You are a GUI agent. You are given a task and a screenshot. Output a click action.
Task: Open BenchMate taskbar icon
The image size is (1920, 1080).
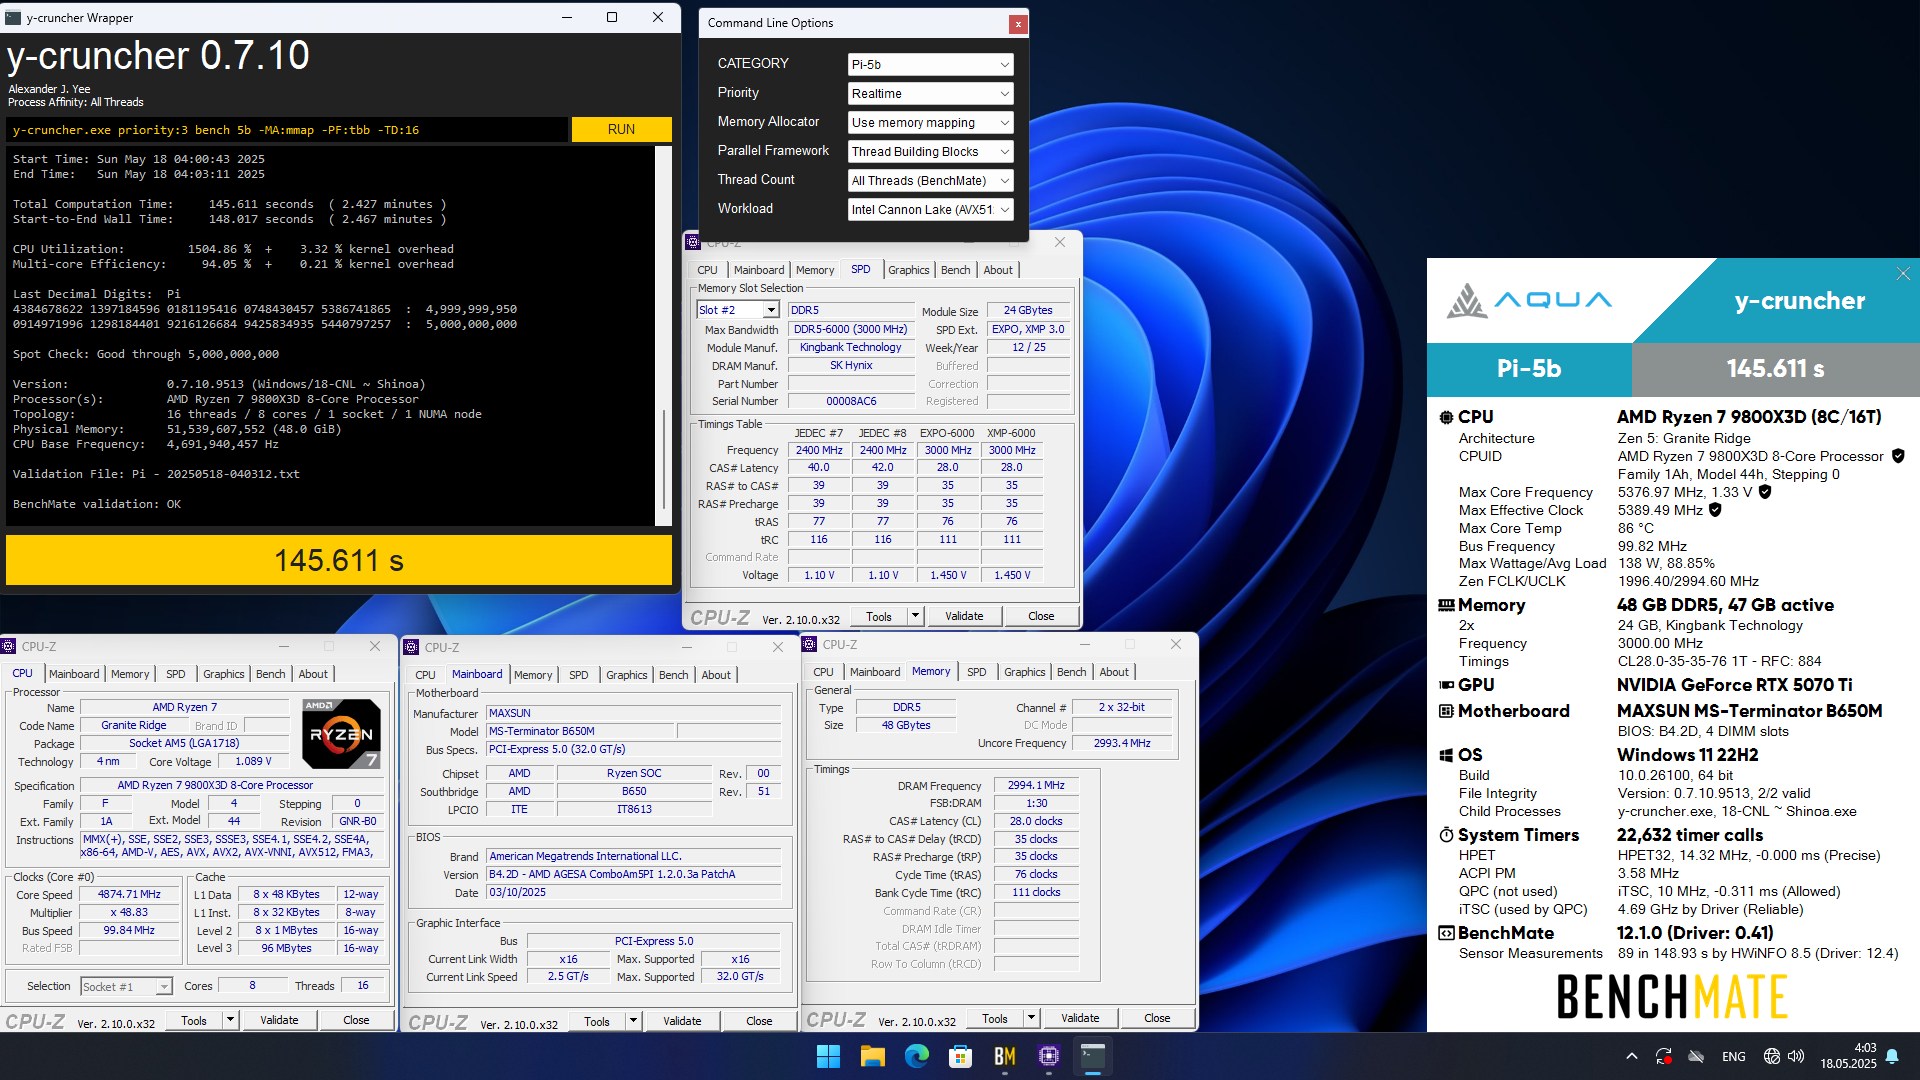click(x=1004, y=1056)
